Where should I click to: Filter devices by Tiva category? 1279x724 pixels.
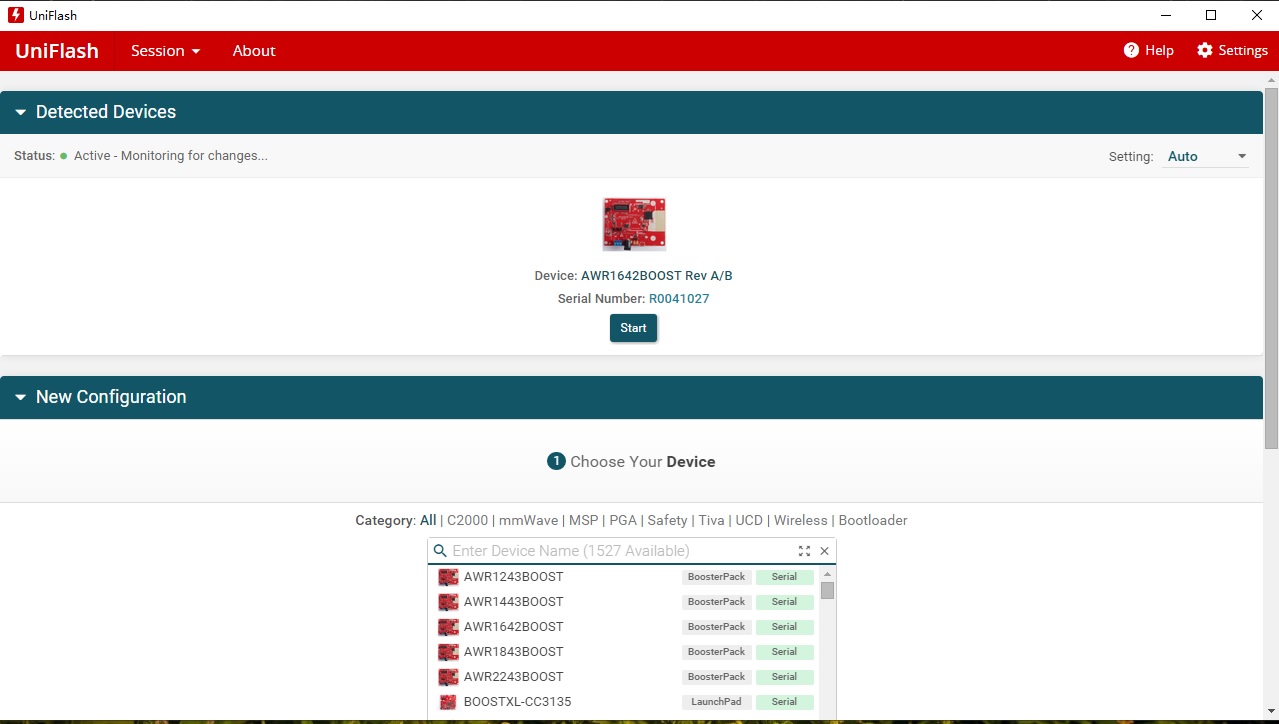point(711,520)
